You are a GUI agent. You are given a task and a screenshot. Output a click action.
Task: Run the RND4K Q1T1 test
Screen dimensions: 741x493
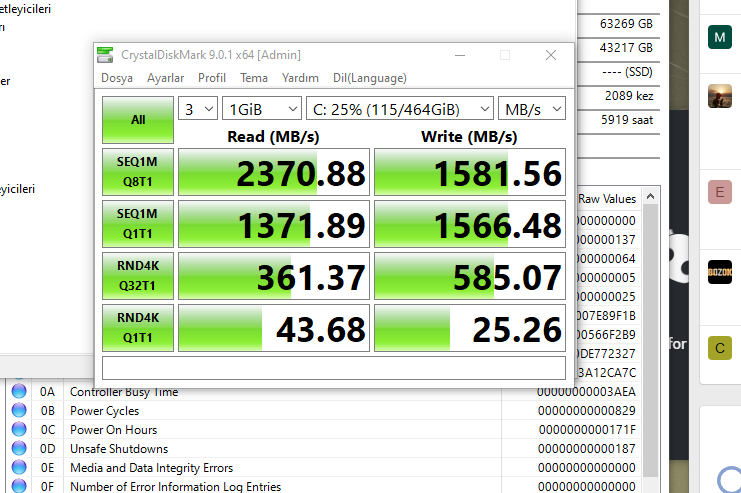pos(138,328)
